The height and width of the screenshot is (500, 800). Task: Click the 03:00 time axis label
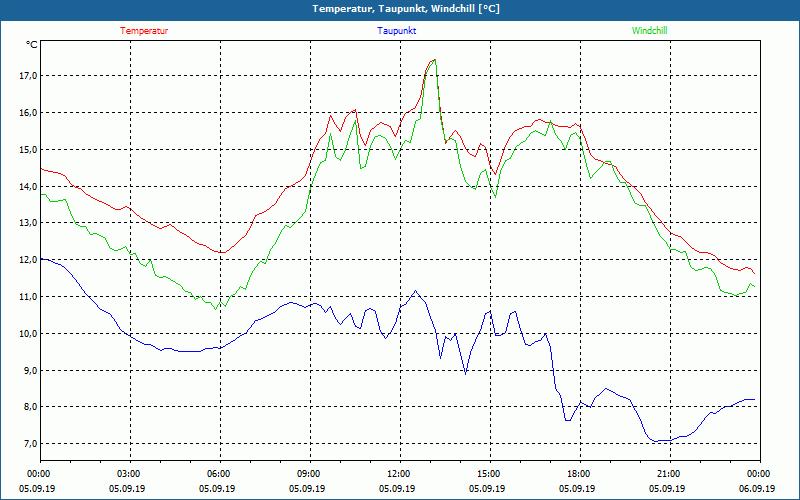(130, 474)
